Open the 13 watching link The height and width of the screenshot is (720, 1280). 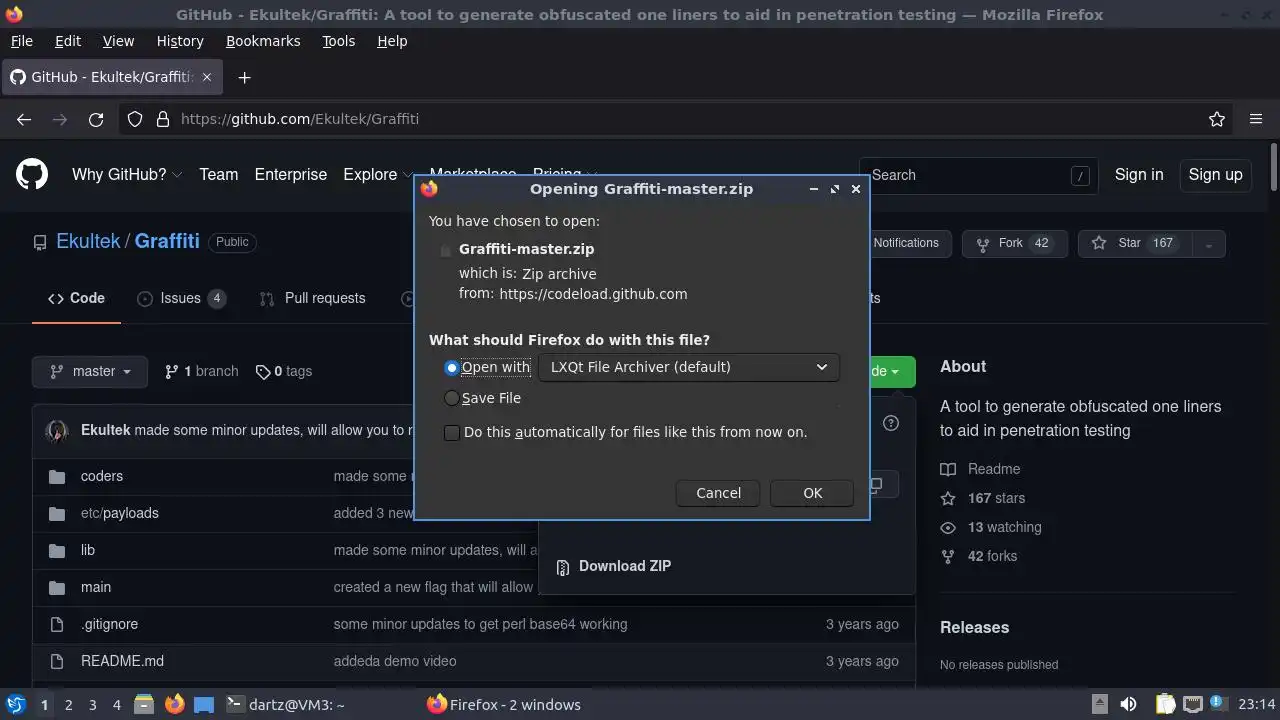click(x=990, y=527)
